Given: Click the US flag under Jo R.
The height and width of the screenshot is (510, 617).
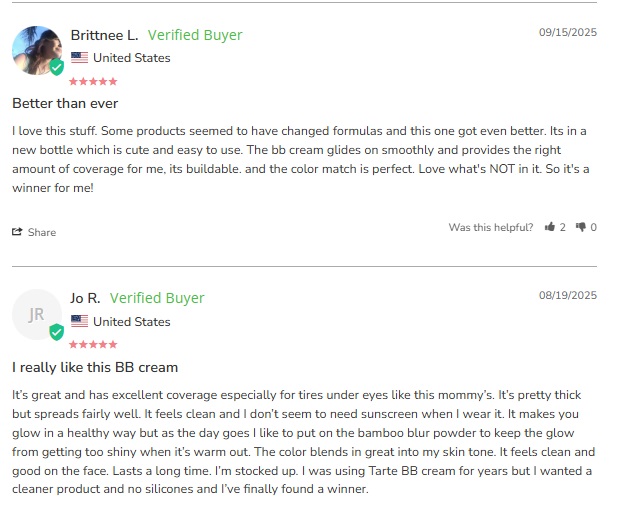Looking at the screenshot, I should pyautogui.click(x=79, y=322).
